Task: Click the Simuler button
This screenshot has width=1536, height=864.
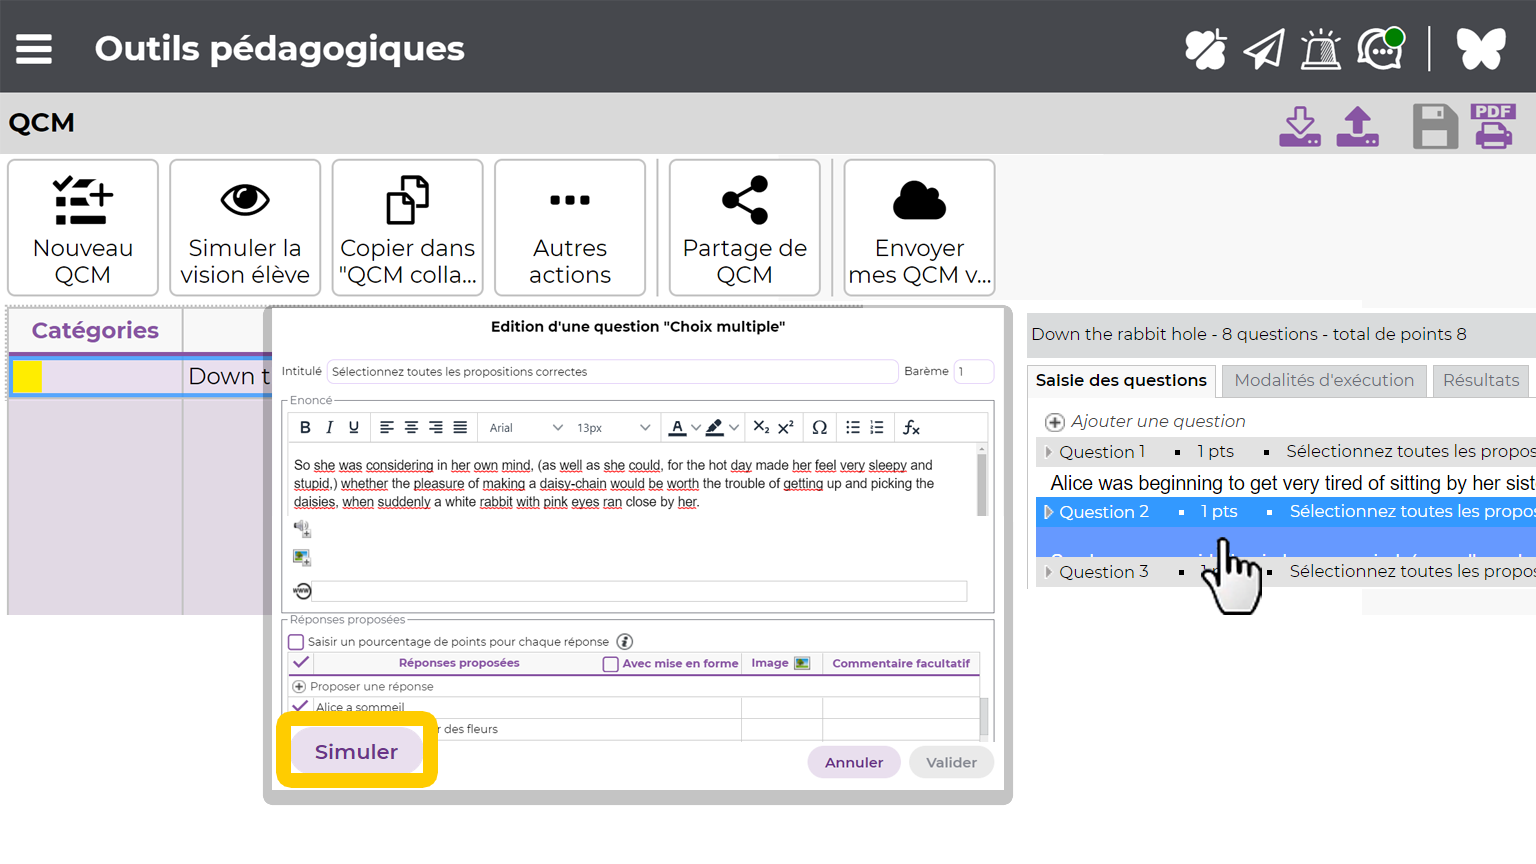Action: point(357,751)
